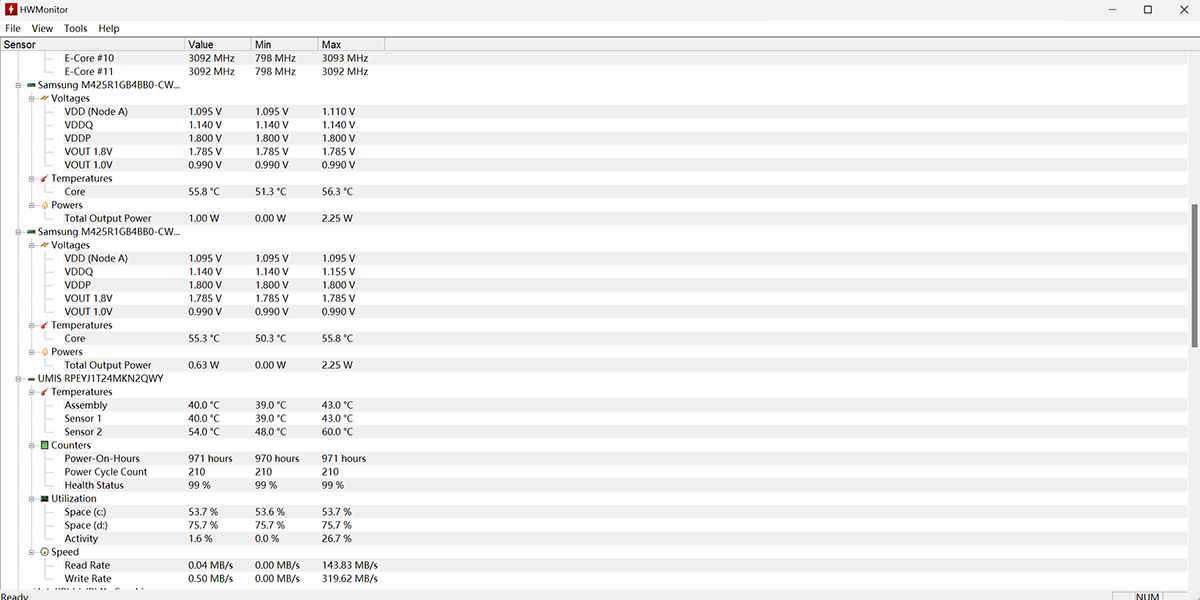Viewport: 1200px width, 600px height.
Task: Click the Max column header
Action: tap(350, 44)
